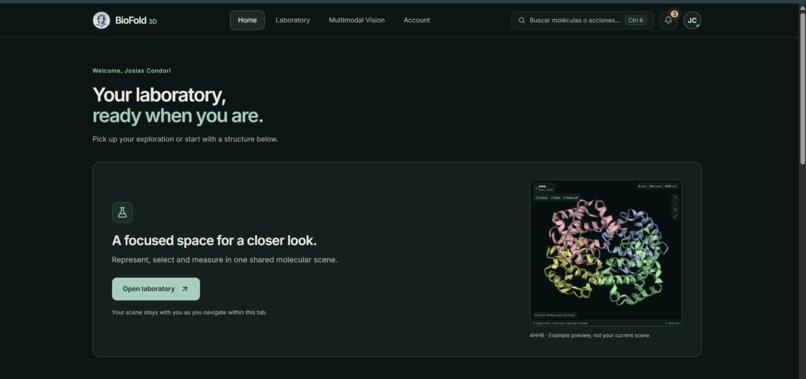Click the BioFold circular logo icon
This screenshot has height=379, width=806.
click(x=101, y=20)
